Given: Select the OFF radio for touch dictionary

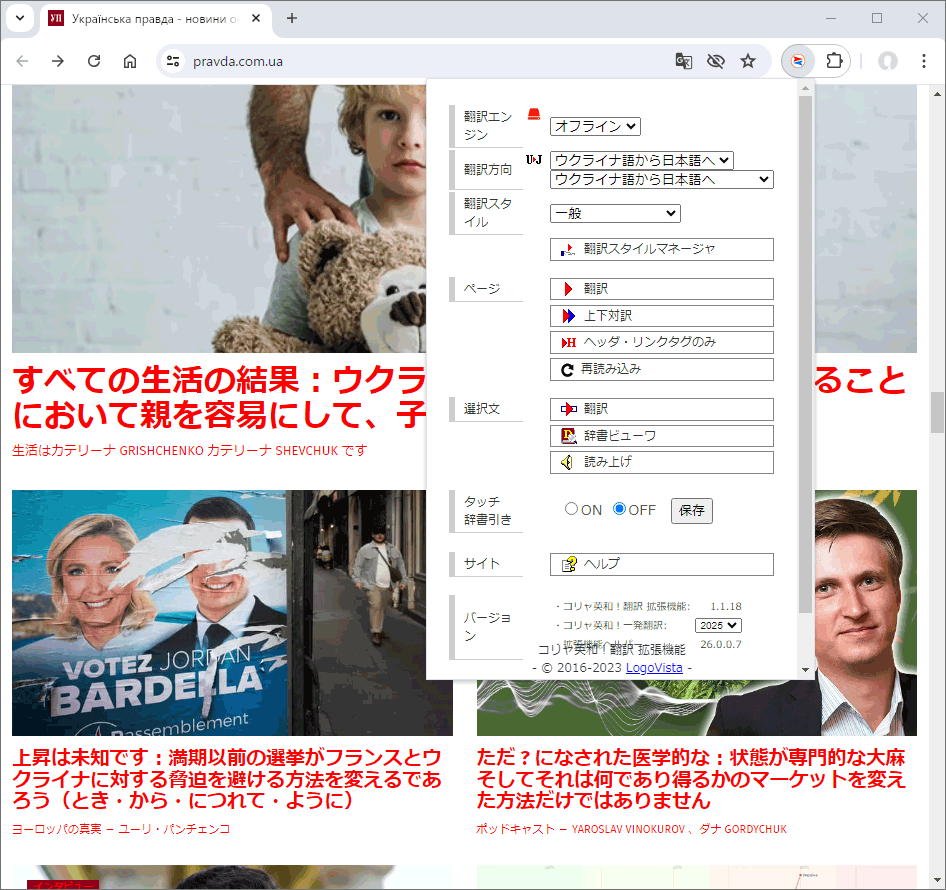Looking at the screenshot, I should tap(619, 509).
